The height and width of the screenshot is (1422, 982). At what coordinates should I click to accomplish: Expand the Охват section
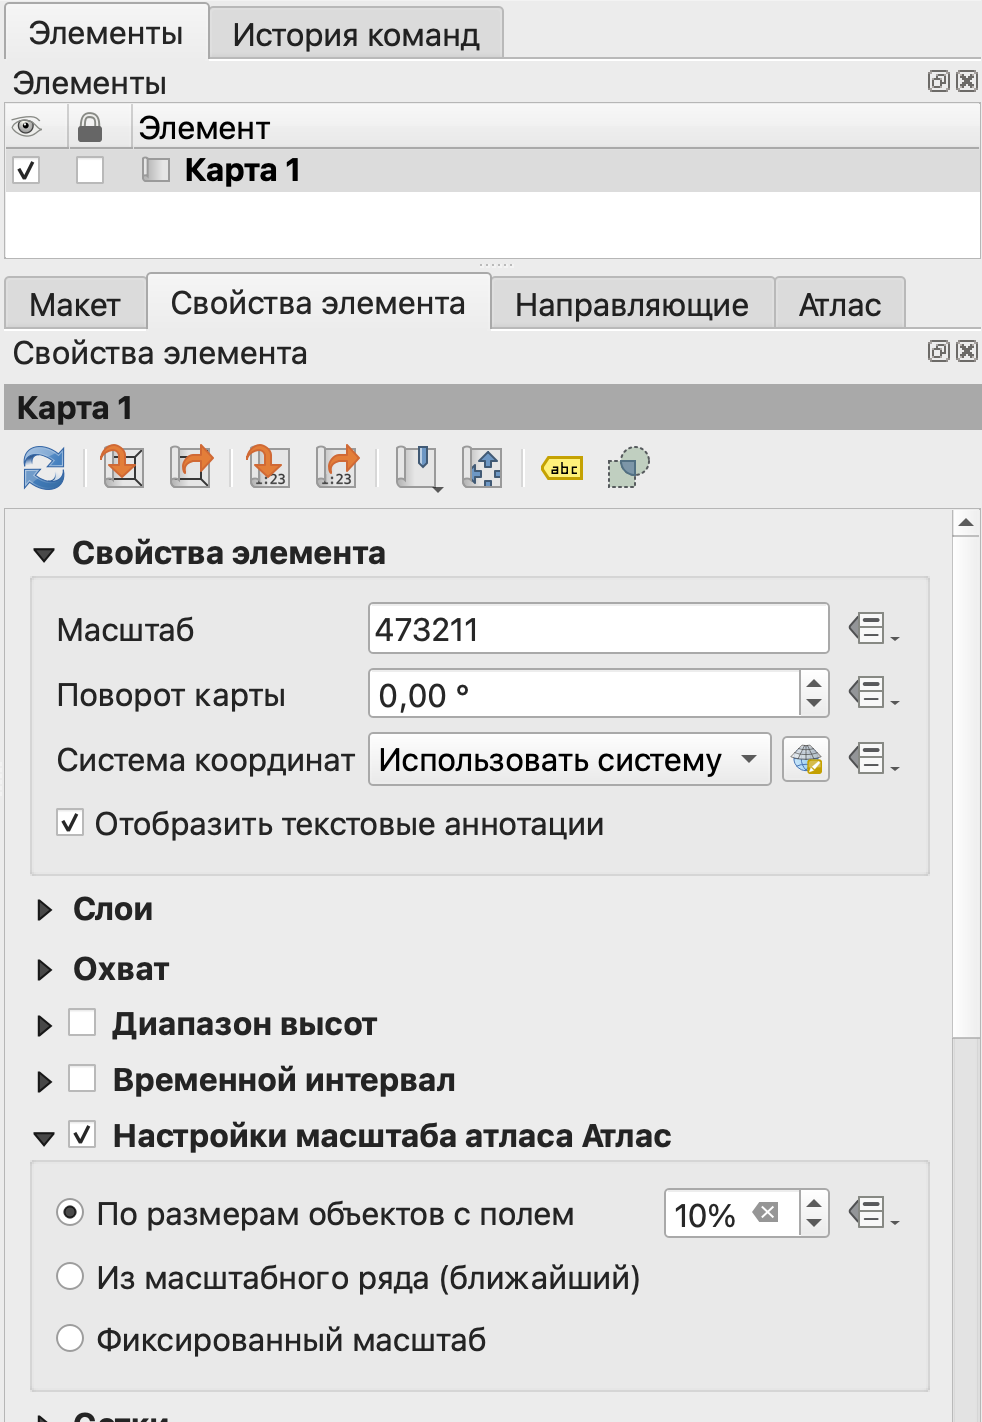45,970
